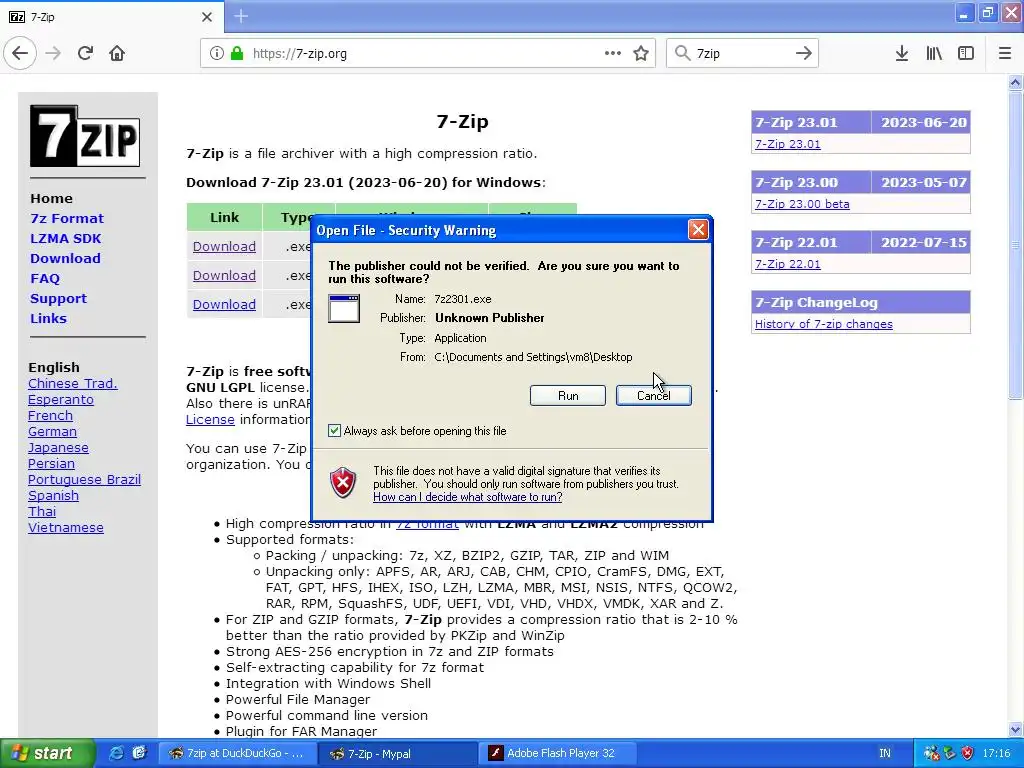Click the first system tray icon
This screenshot has height=768, width=1024.
click(931, 753)
